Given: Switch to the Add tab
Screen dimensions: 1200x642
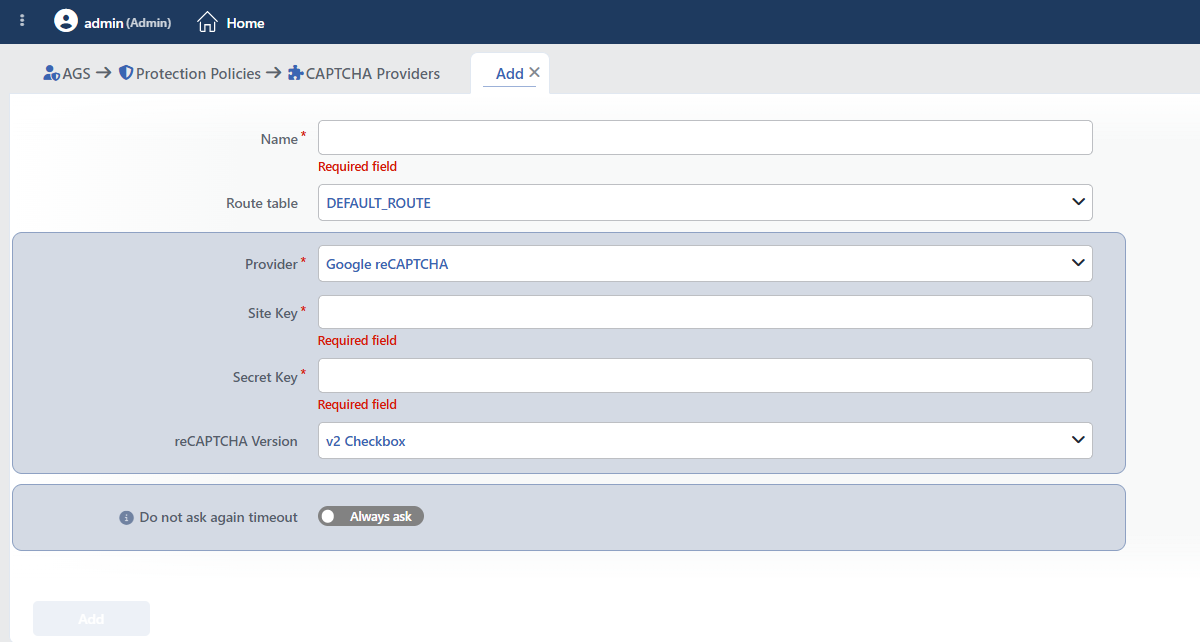Looking at the screenshot, I should click(510, 73).
